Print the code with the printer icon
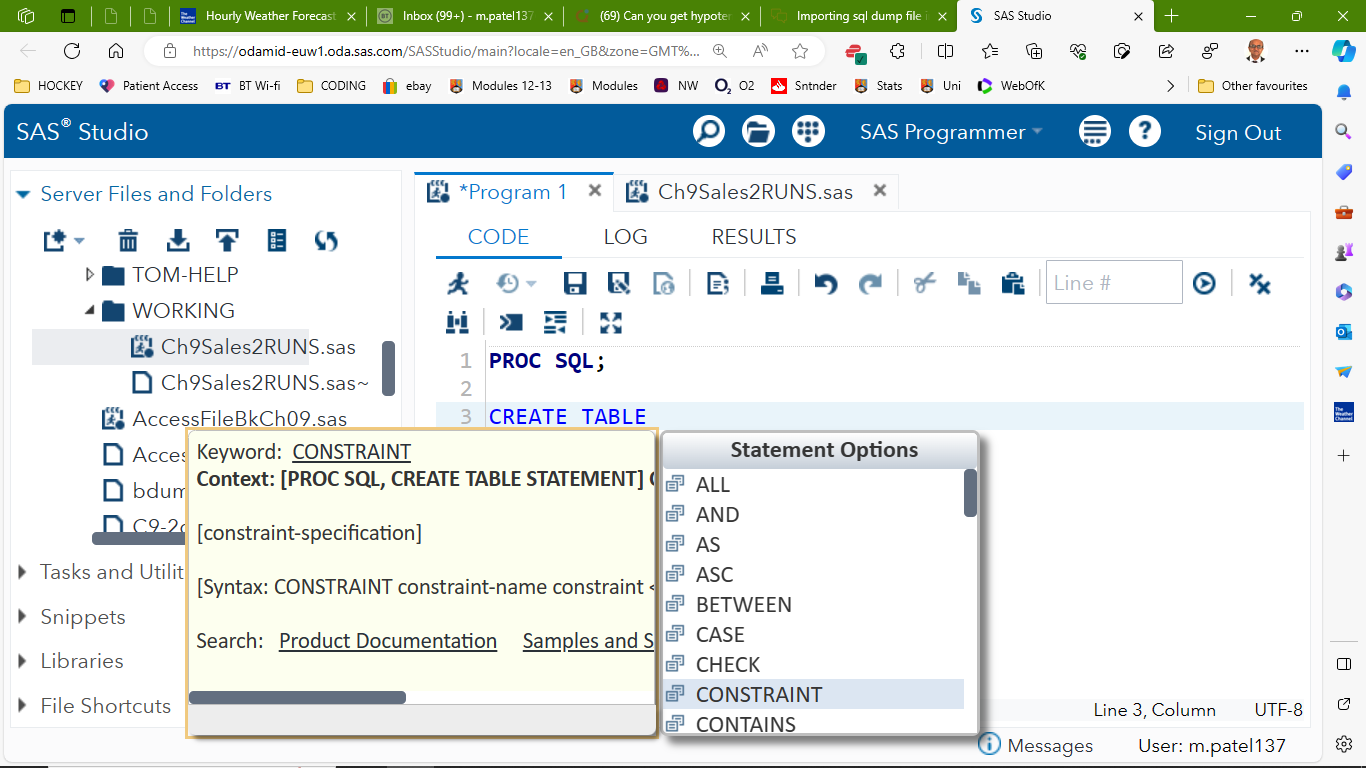The height and width of the screenshot is (768, 1366). 772,283
